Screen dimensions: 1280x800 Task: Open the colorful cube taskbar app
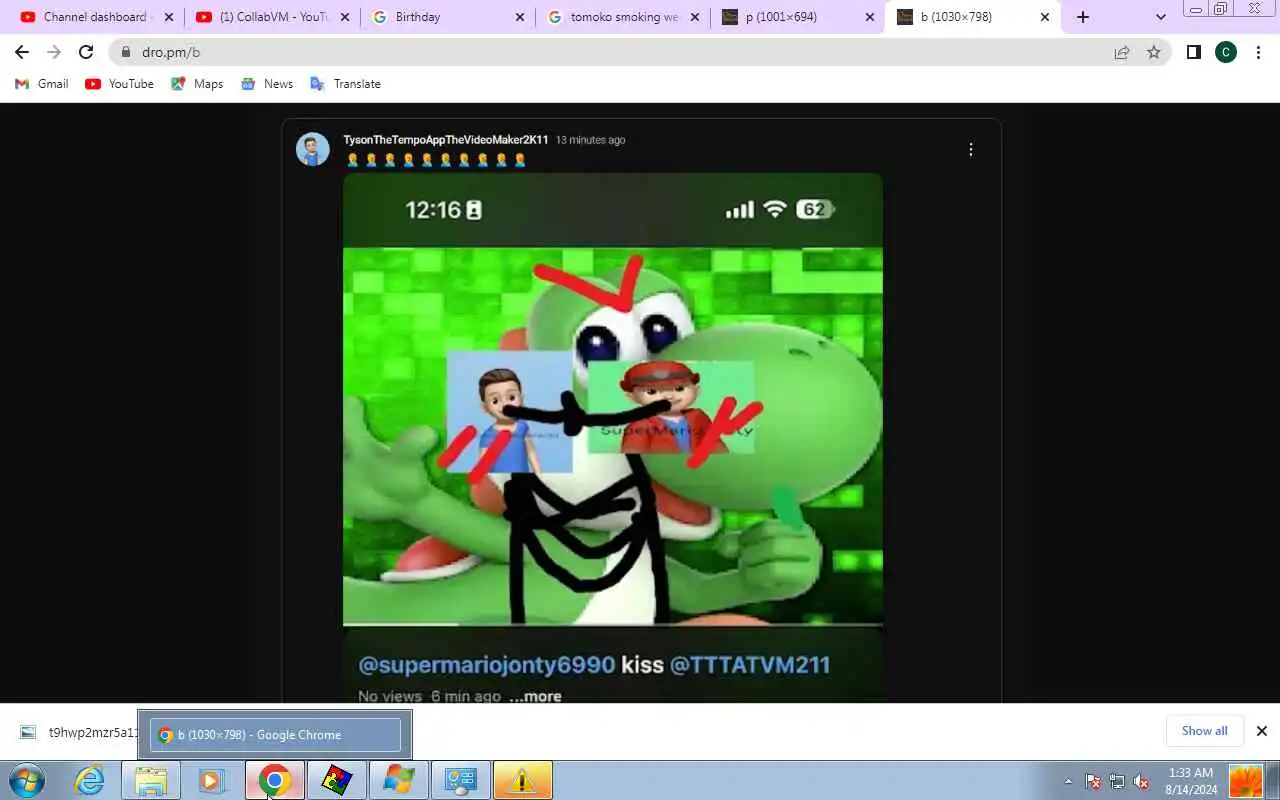(x=336, y=780)
